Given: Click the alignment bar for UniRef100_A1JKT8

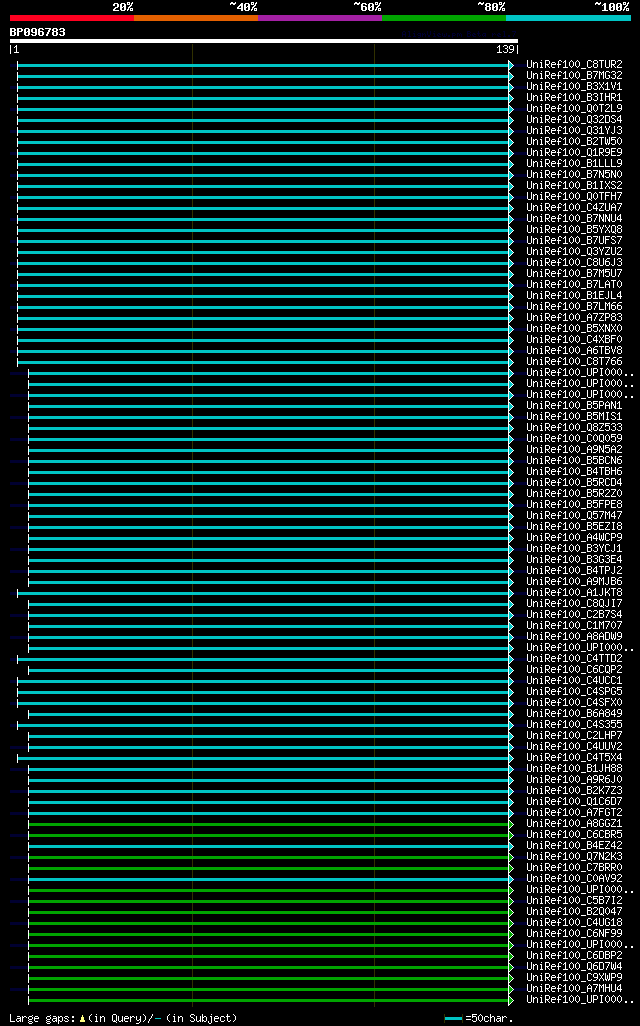Looking at the screenshot, I should 264,593.
